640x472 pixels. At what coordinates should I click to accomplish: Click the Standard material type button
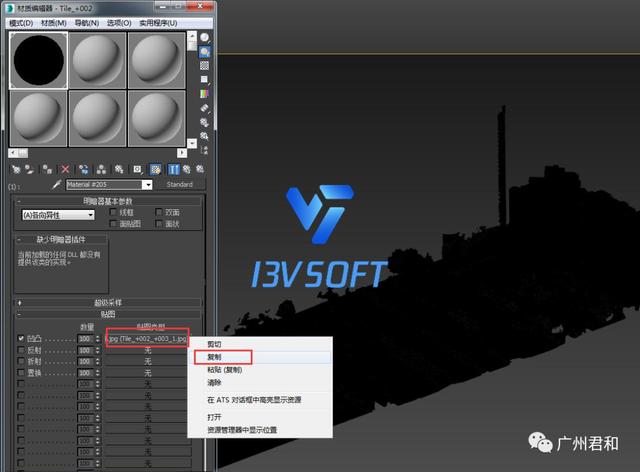click(180, 185)
